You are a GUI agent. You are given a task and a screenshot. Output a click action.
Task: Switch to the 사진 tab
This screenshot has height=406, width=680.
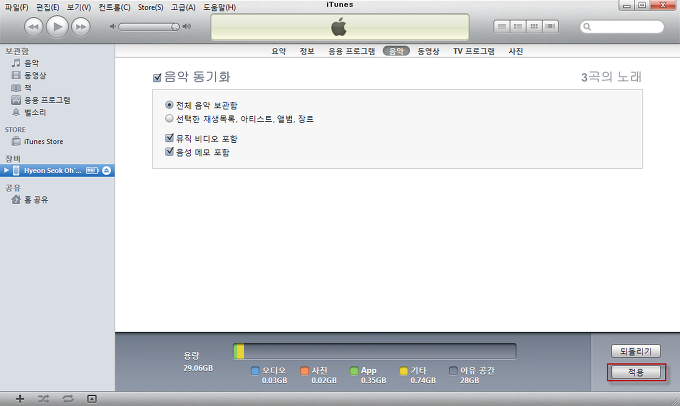(516, 51)
